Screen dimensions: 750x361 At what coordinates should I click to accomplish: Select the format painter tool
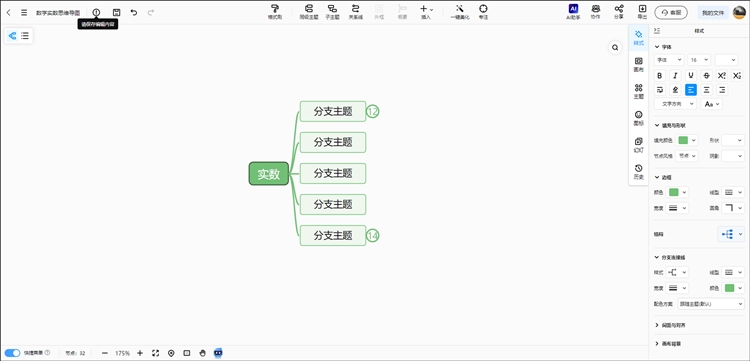[275, 12]
